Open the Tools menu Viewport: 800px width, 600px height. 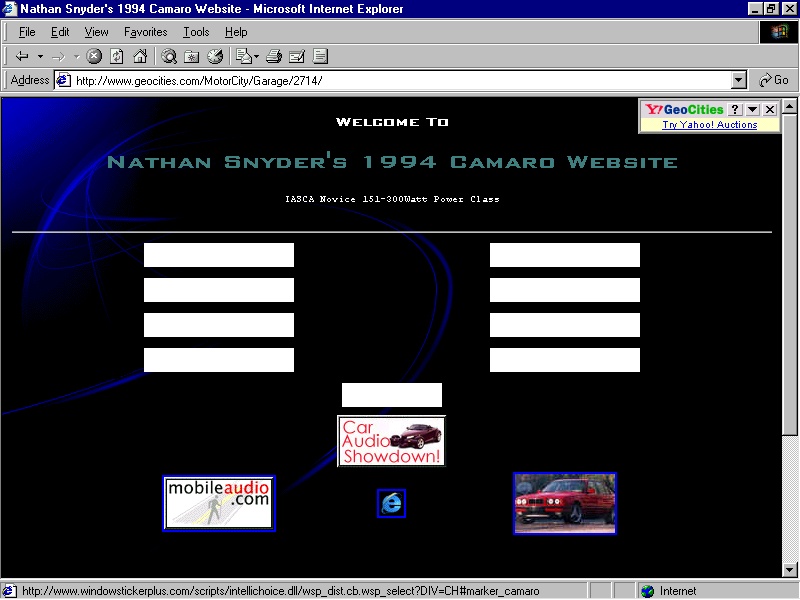pos(196,32)
